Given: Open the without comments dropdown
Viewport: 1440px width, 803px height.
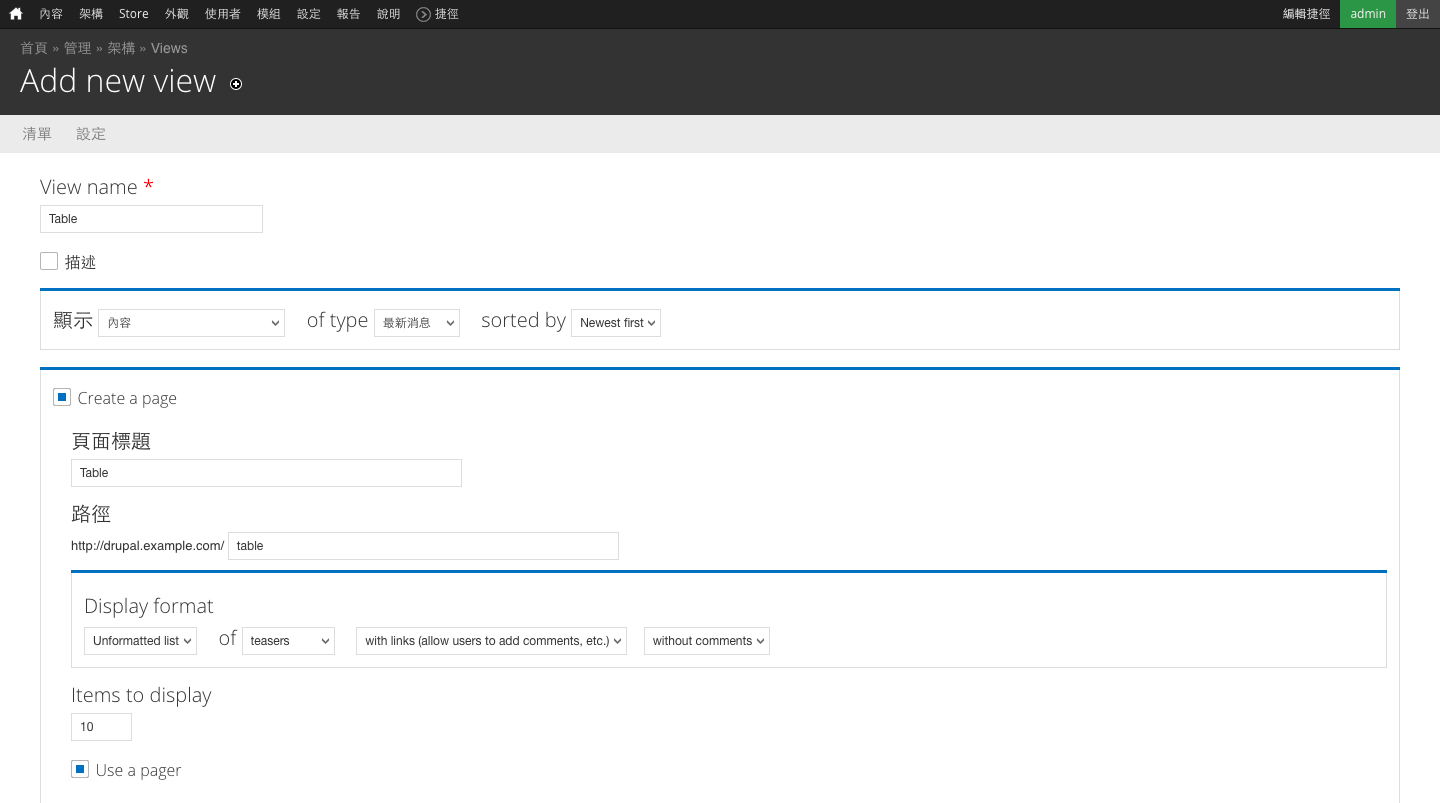Looking at the screenshot, I should [707, 641].
